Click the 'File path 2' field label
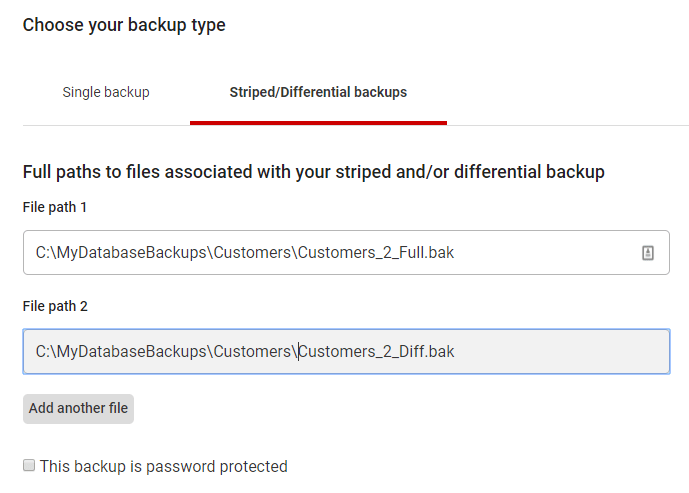Image resolution: width=689 pixels, height=493 pixels. coord(55,306)
